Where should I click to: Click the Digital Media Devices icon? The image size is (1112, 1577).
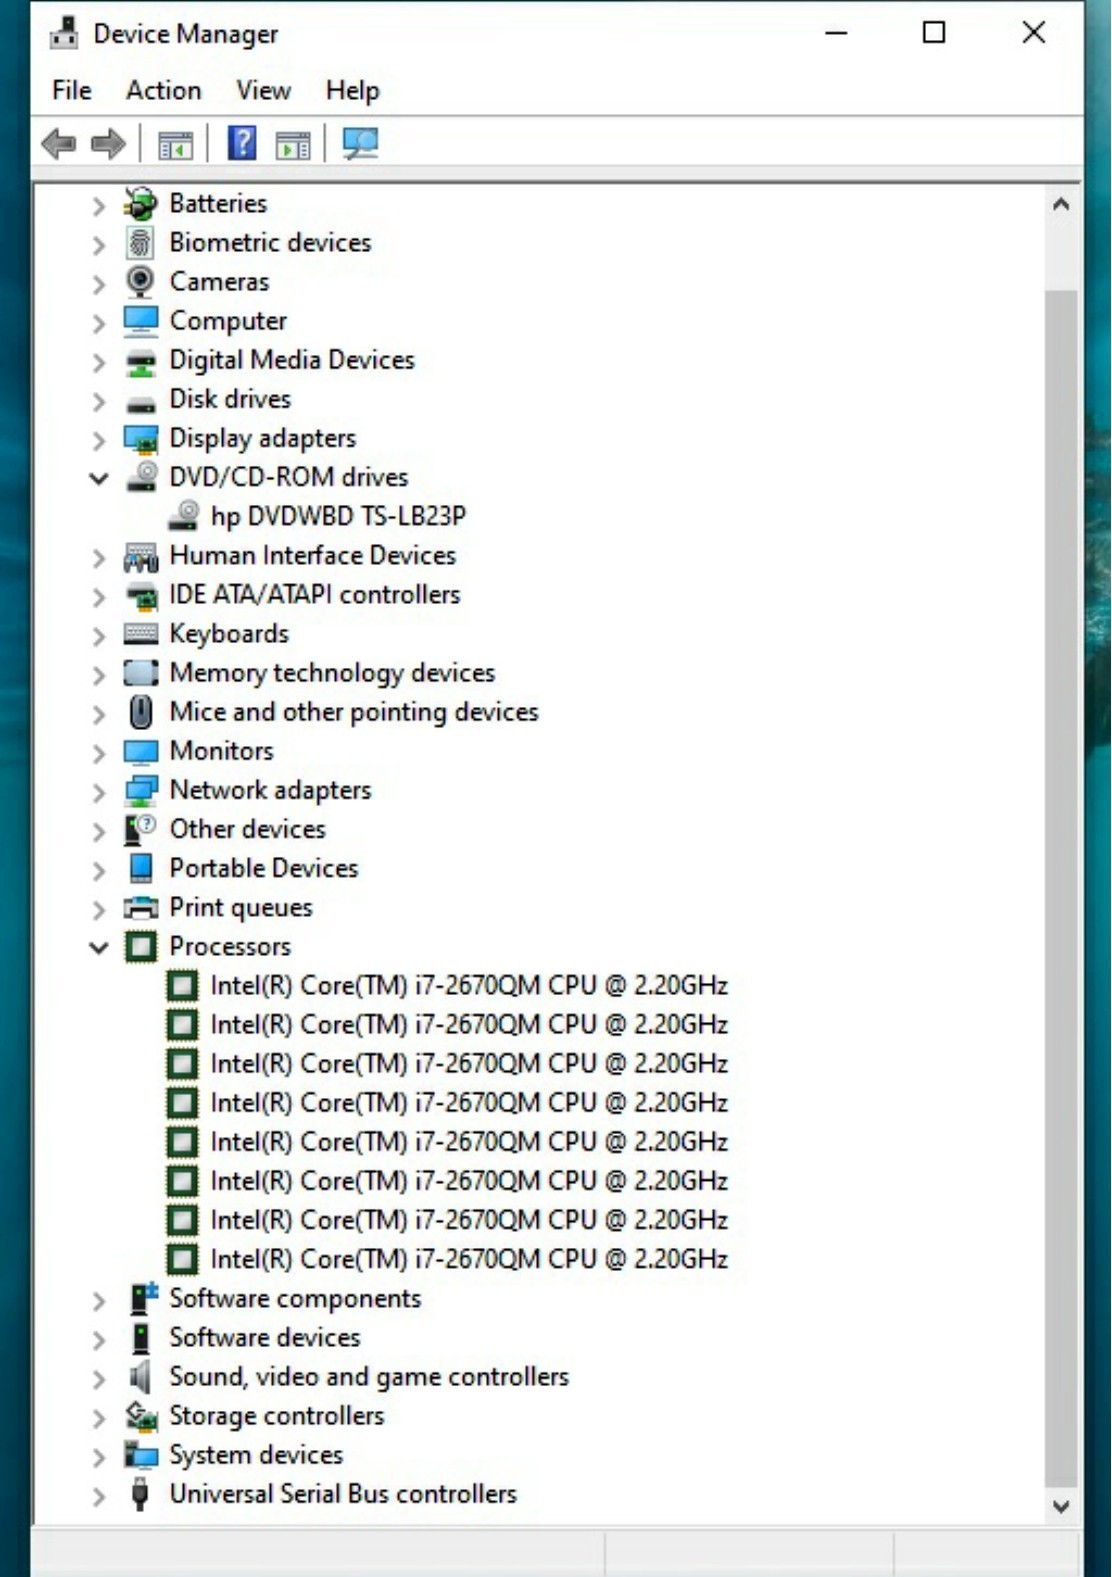[x=140, y=361]
